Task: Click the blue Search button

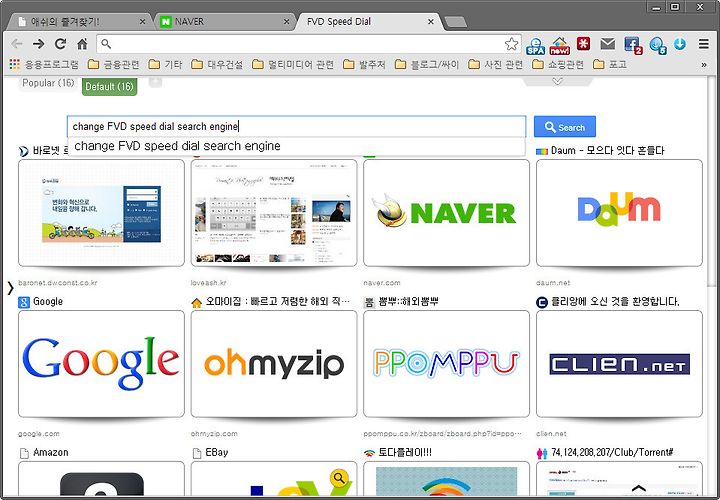Action: 564,127
